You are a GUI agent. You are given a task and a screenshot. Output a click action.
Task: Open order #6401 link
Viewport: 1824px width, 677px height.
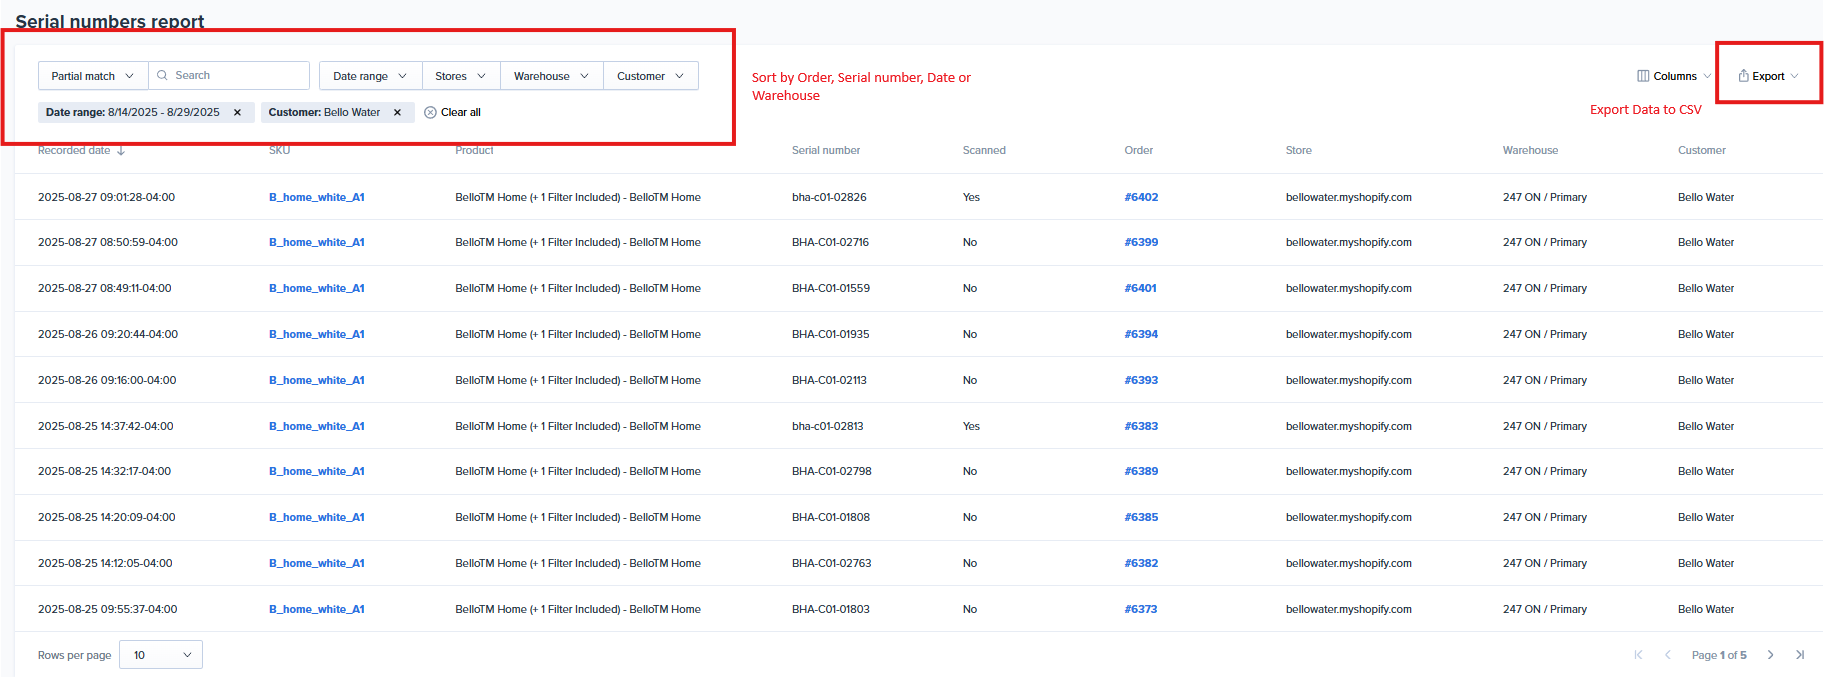point(1140,288)
